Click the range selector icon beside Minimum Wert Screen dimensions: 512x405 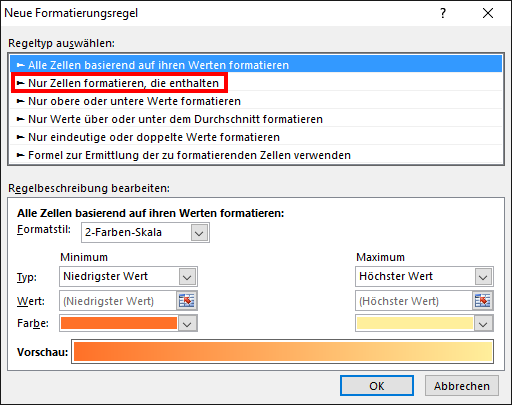coord(187,301)
